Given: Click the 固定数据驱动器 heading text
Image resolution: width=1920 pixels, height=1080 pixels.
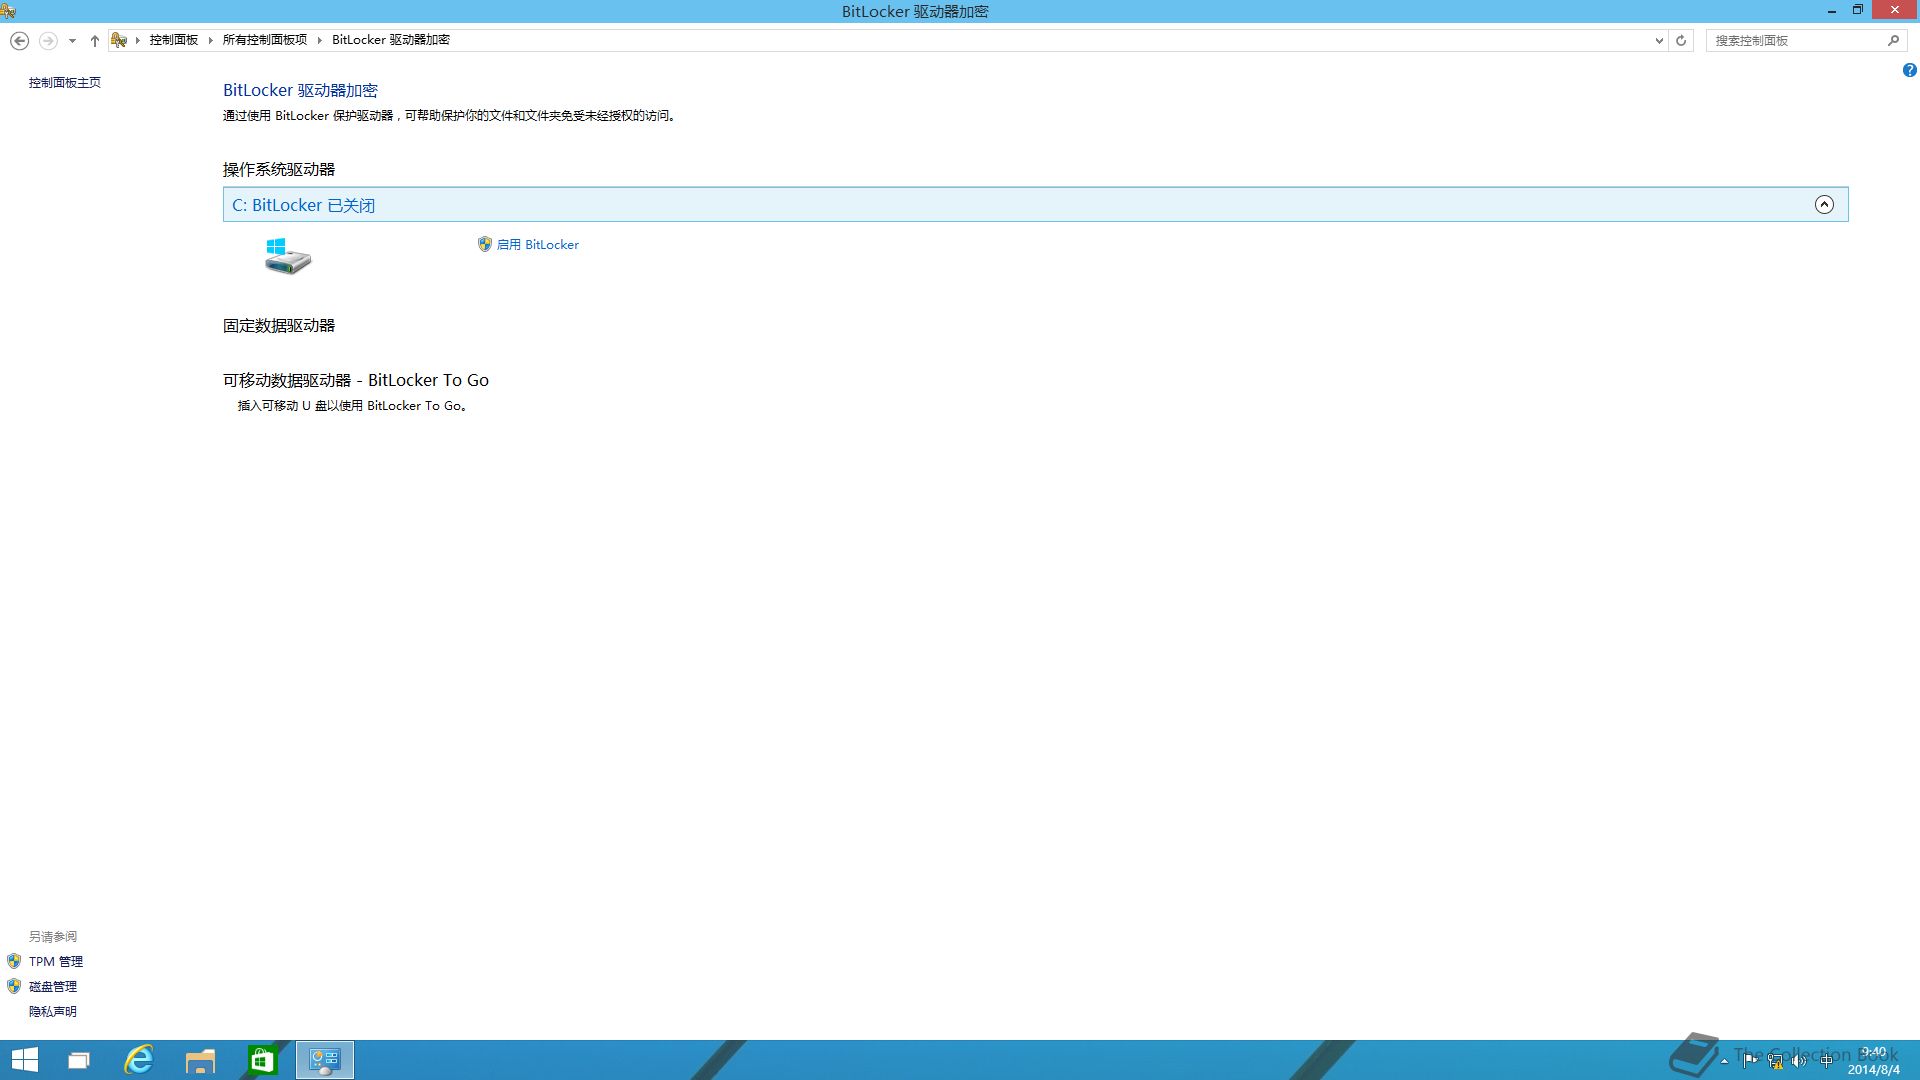Looking at the screenshot, I should click(x=279, y=326).
